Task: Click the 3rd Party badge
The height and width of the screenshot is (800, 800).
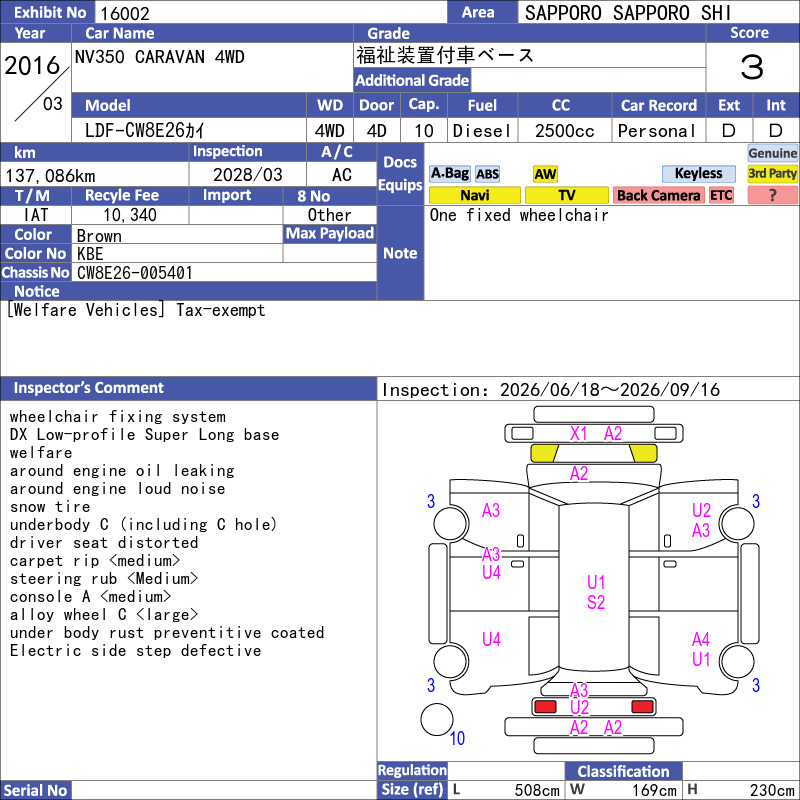Action: click(772, 173)
